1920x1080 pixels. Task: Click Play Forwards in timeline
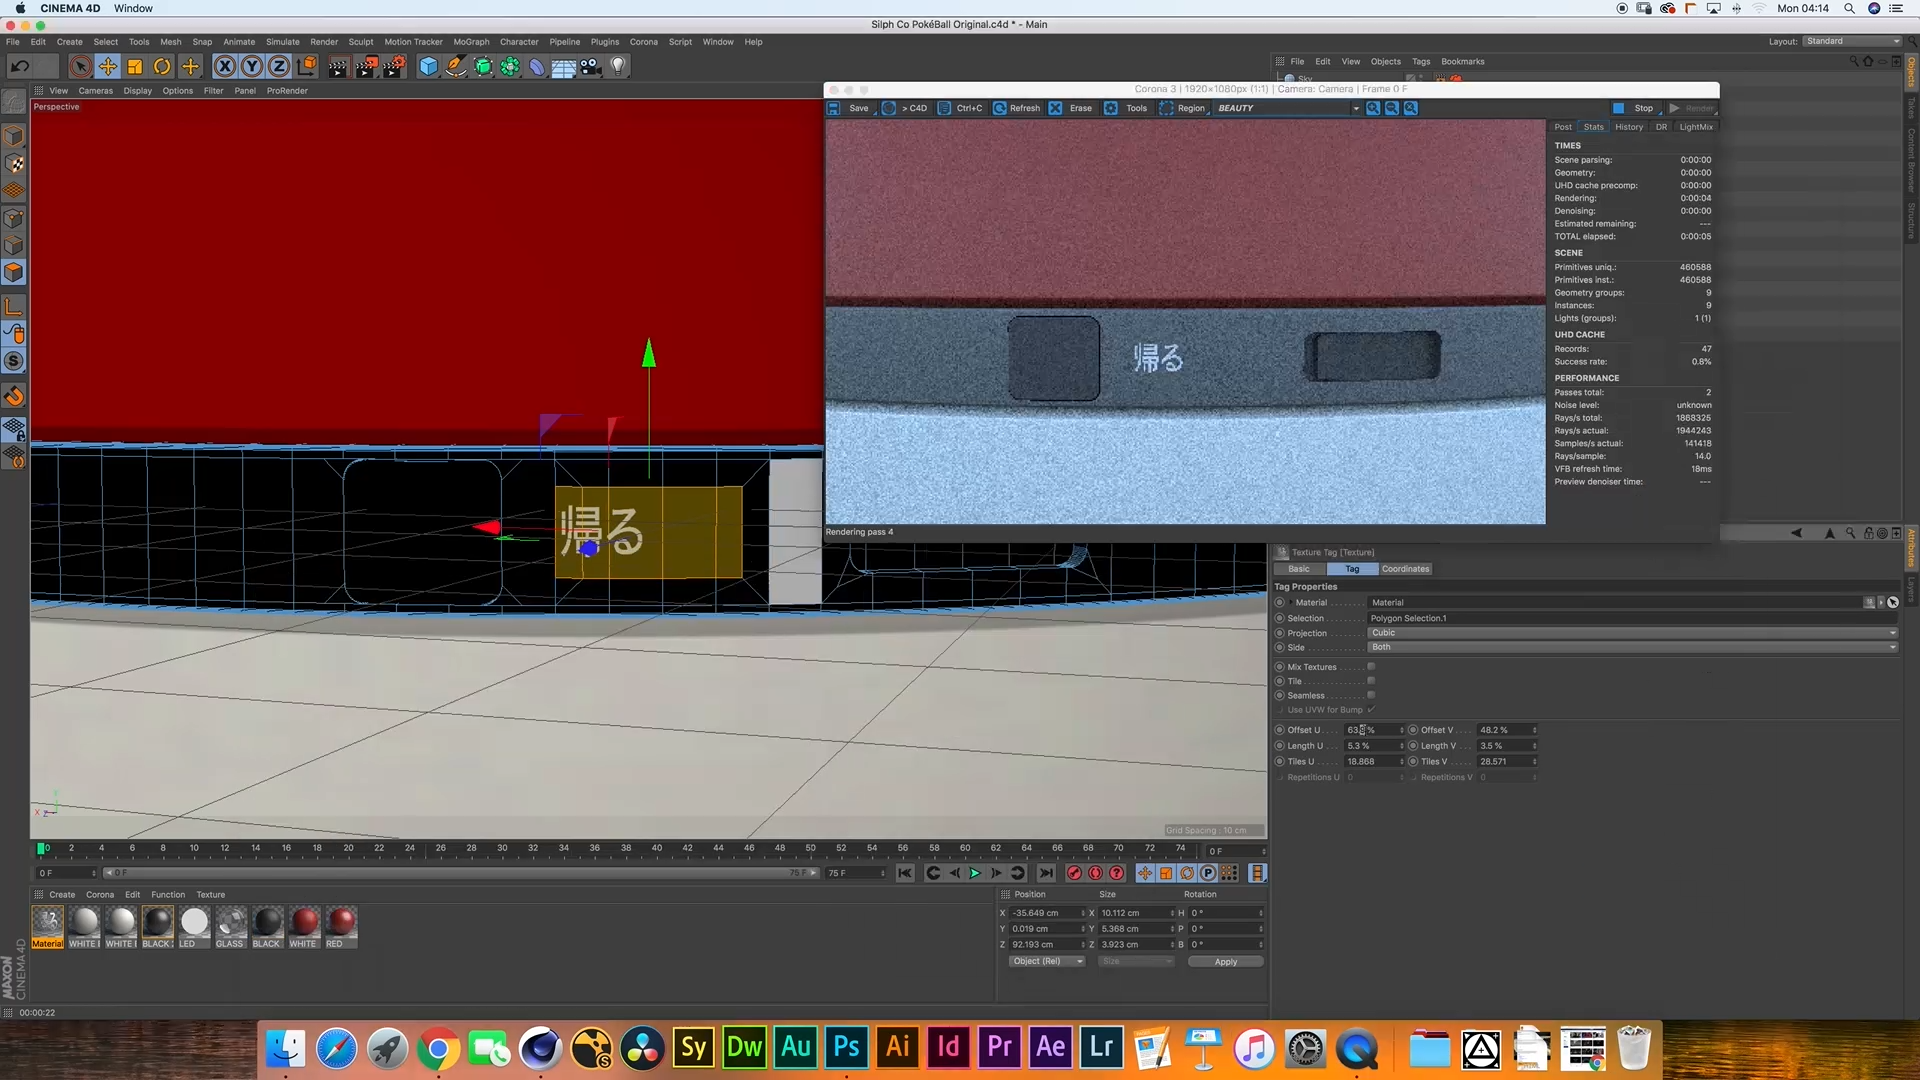tap(975, 873)
